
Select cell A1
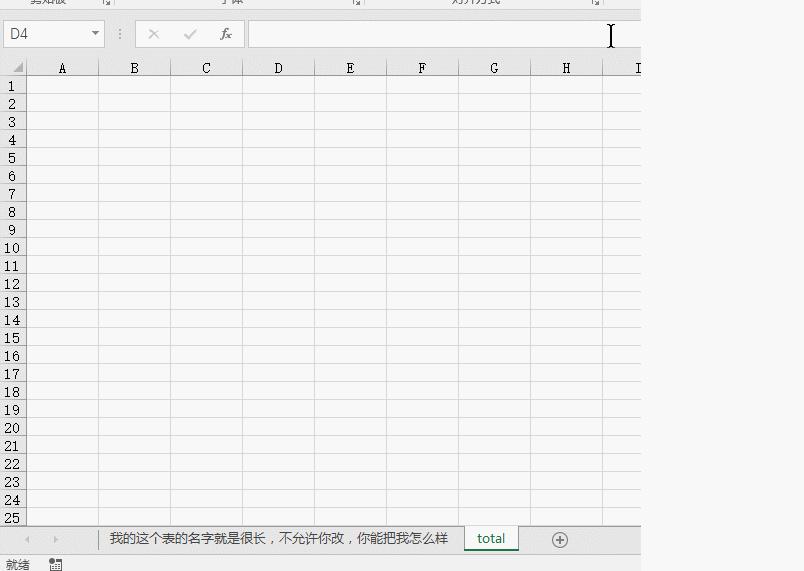63,86
